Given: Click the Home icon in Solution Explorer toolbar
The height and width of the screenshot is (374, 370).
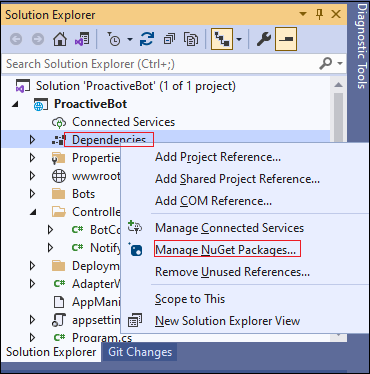Looking at the screenshot, I should click(x=60, y=39).
